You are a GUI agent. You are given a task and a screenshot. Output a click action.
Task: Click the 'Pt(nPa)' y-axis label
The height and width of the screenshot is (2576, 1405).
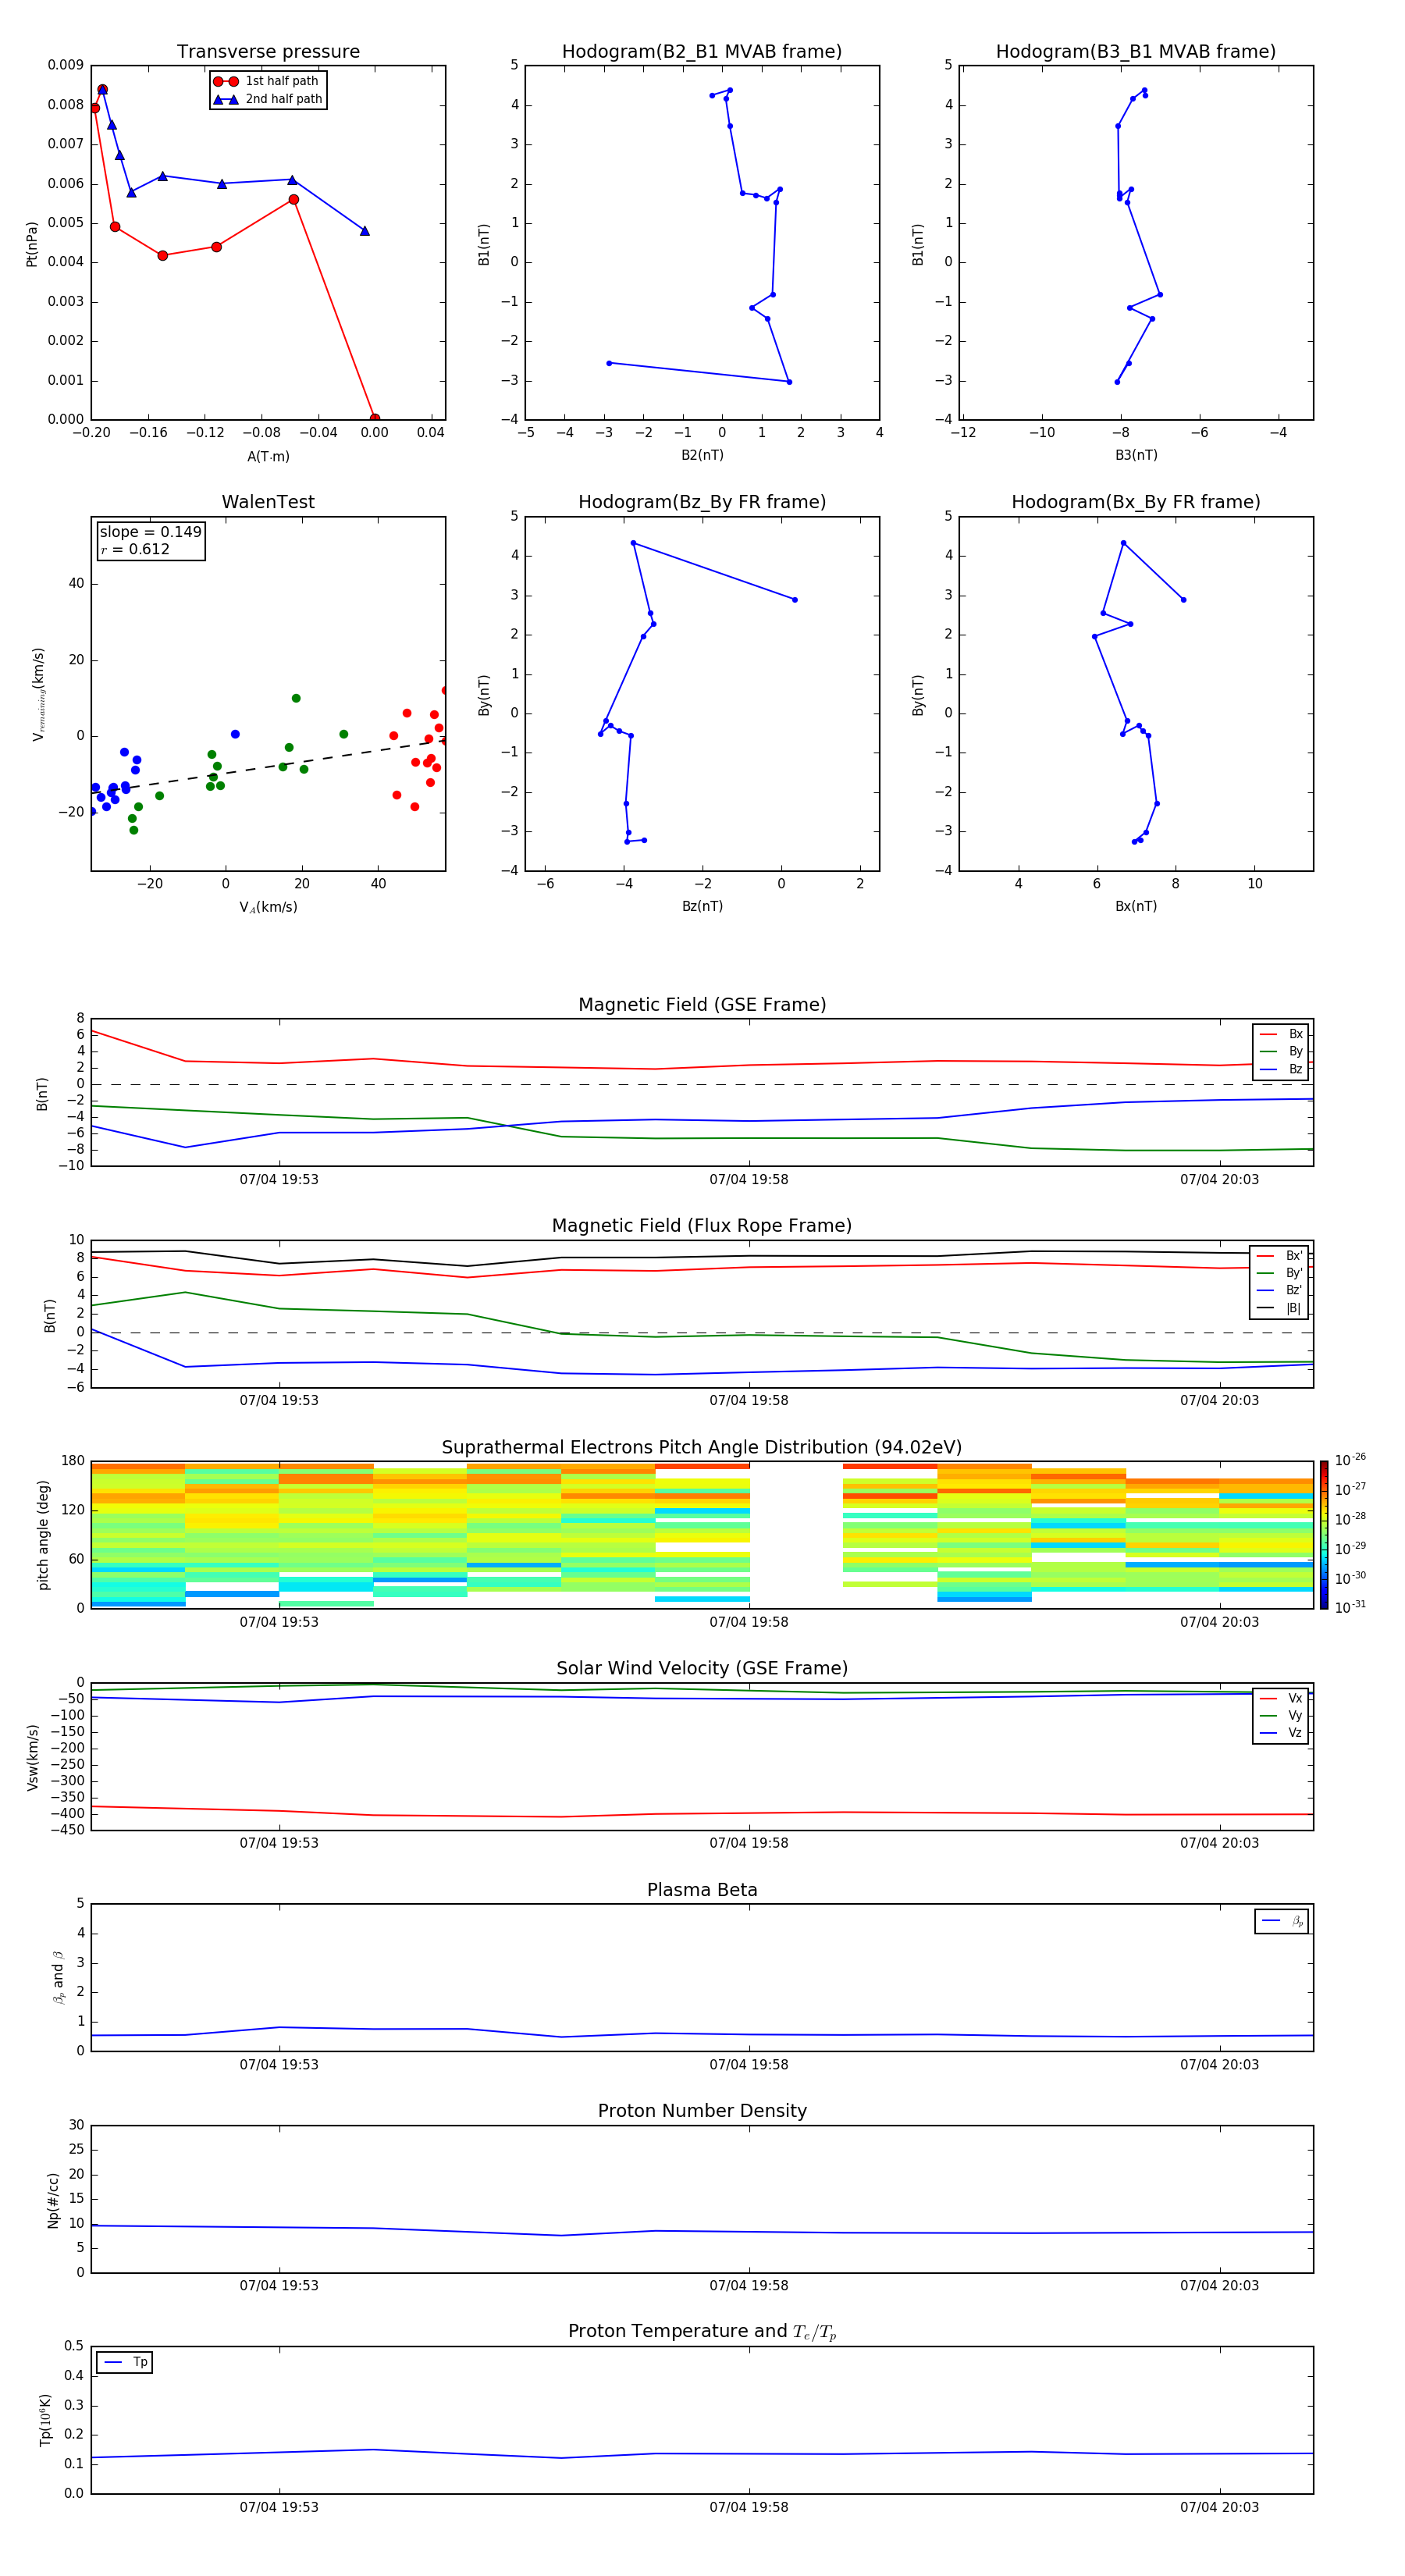[32, 244]
